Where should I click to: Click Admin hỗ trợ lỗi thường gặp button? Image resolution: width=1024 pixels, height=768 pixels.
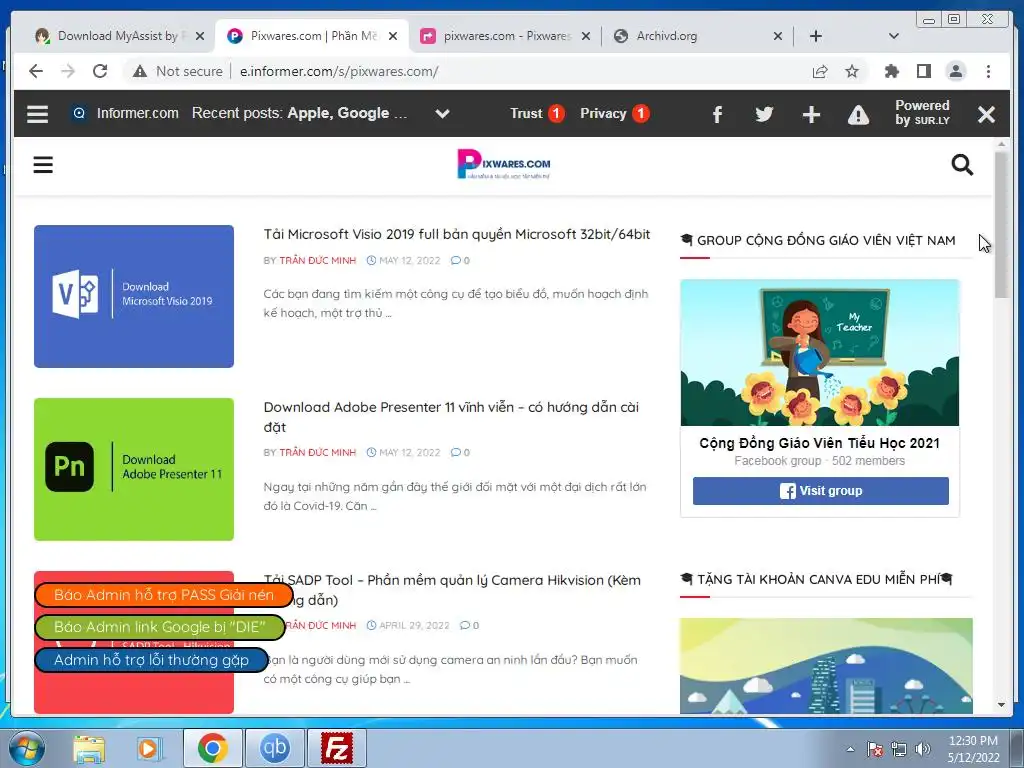point(151,660)
